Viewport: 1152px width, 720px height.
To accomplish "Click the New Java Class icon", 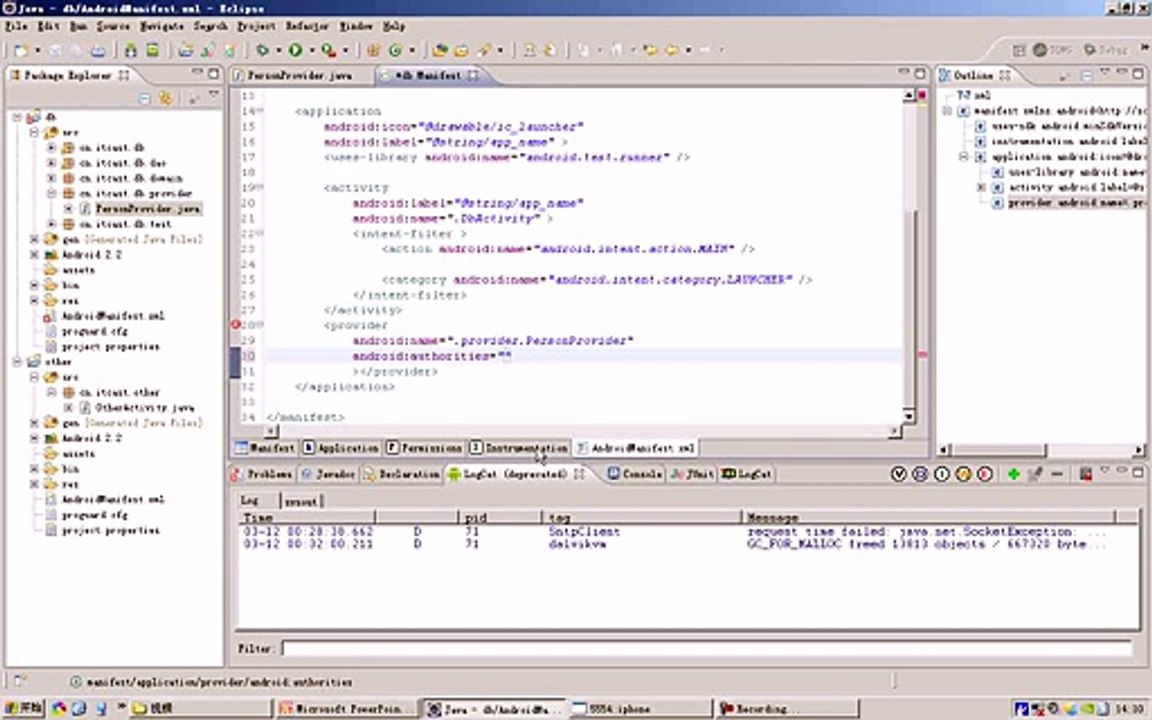I will (x=395, y=50).
